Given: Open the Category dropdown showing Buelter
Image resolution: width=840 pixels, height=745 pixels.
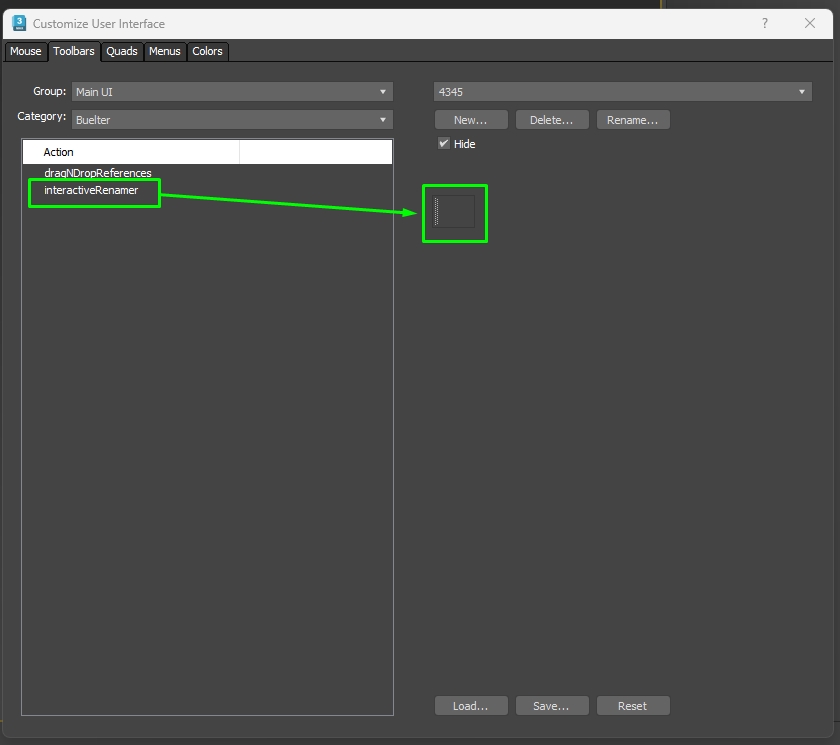Looking at the screenshot, I should [232, 119].
